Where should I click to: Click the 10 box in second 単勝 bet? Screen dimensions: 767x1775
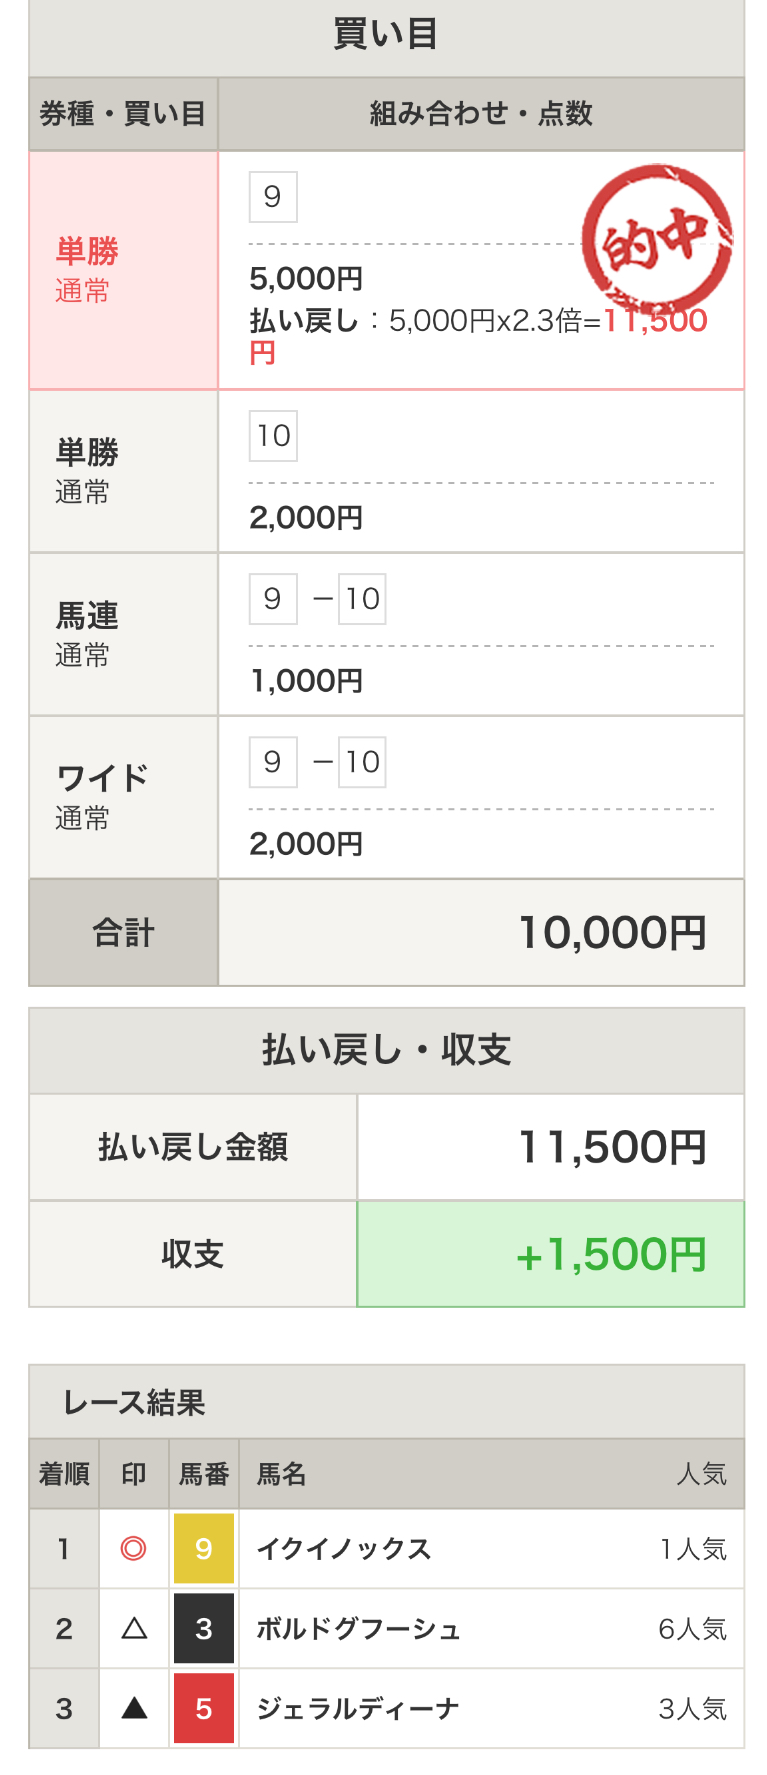273,436
